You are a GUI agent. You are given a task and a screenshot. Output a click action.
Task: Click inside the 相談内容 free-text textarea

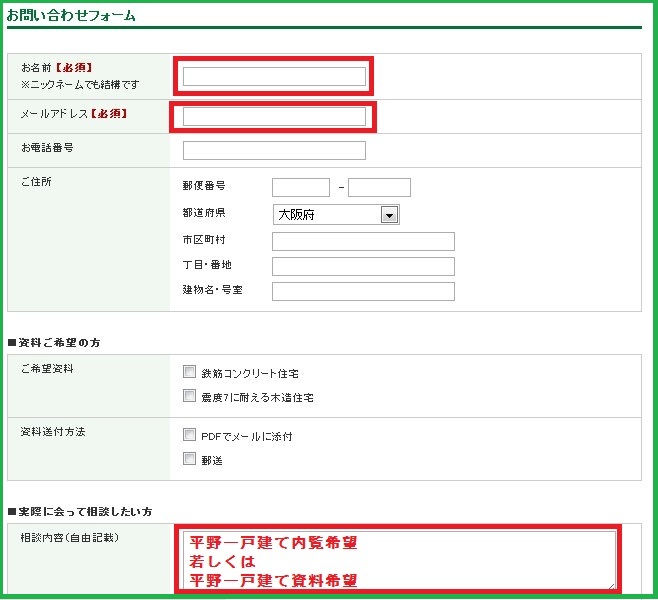click(398, 560)
